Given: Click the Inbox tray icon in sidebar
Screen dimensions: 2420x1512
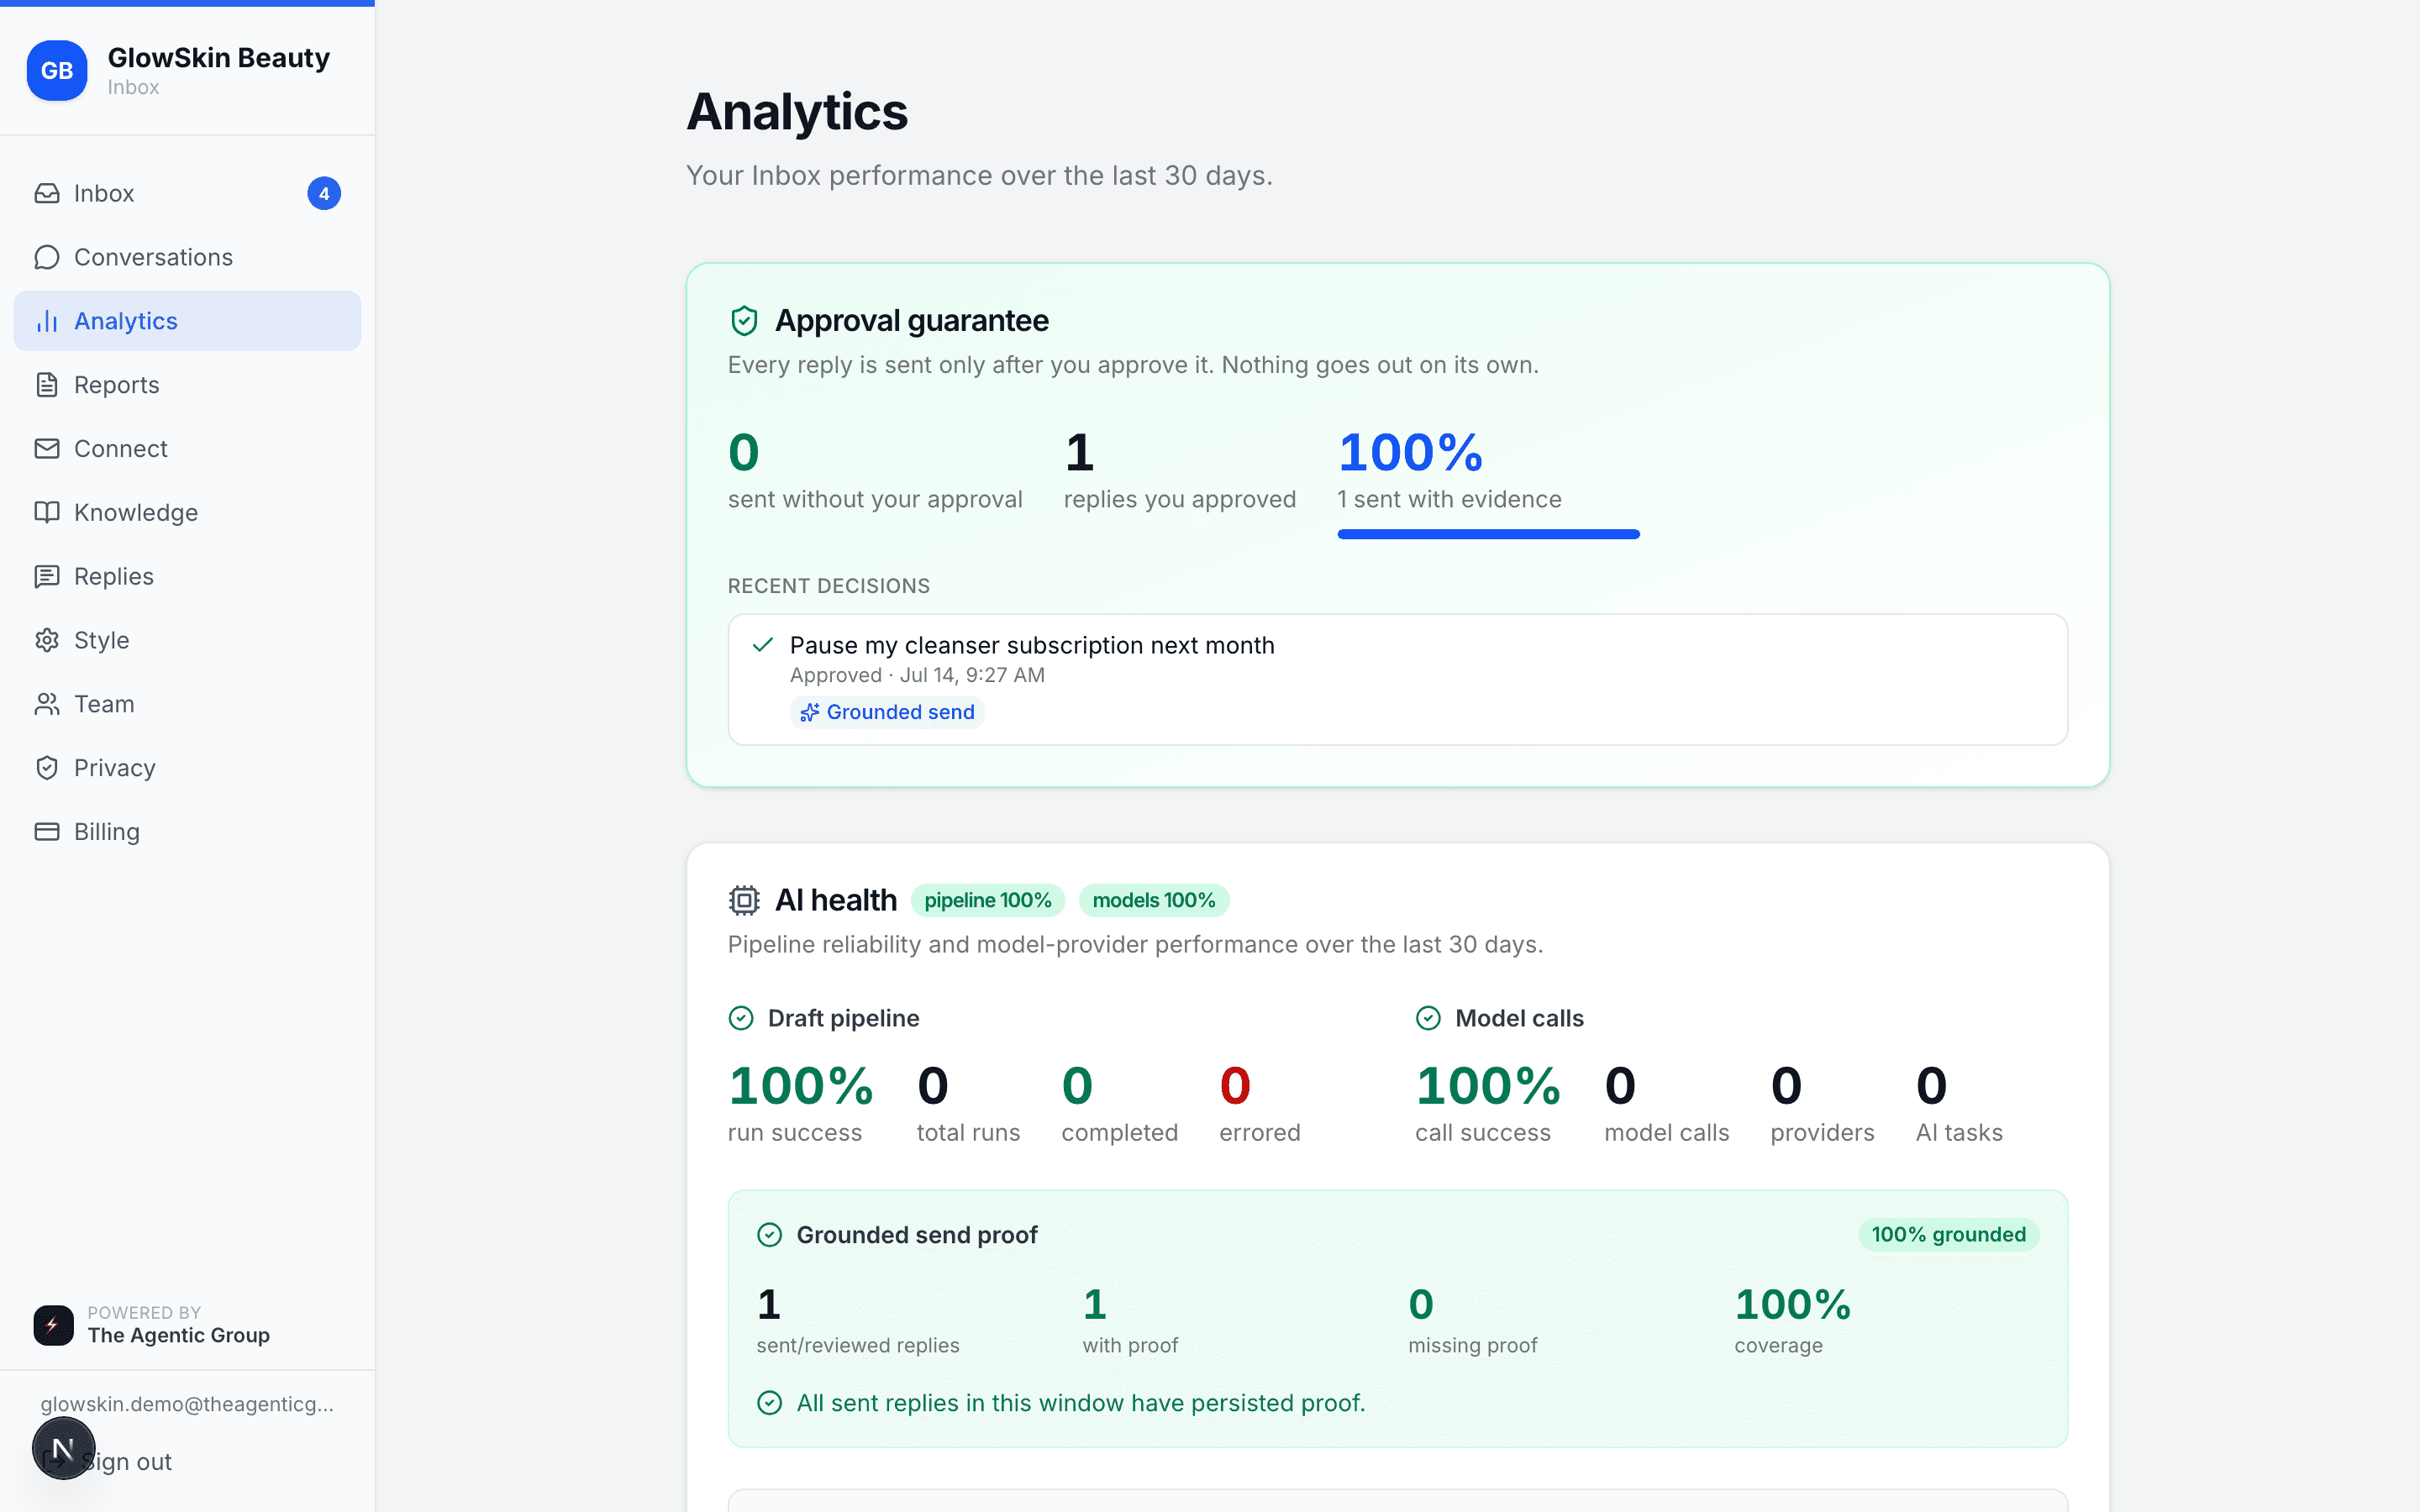Looking at the screenshot, I should pyautogui.click(x=47, y=193).
